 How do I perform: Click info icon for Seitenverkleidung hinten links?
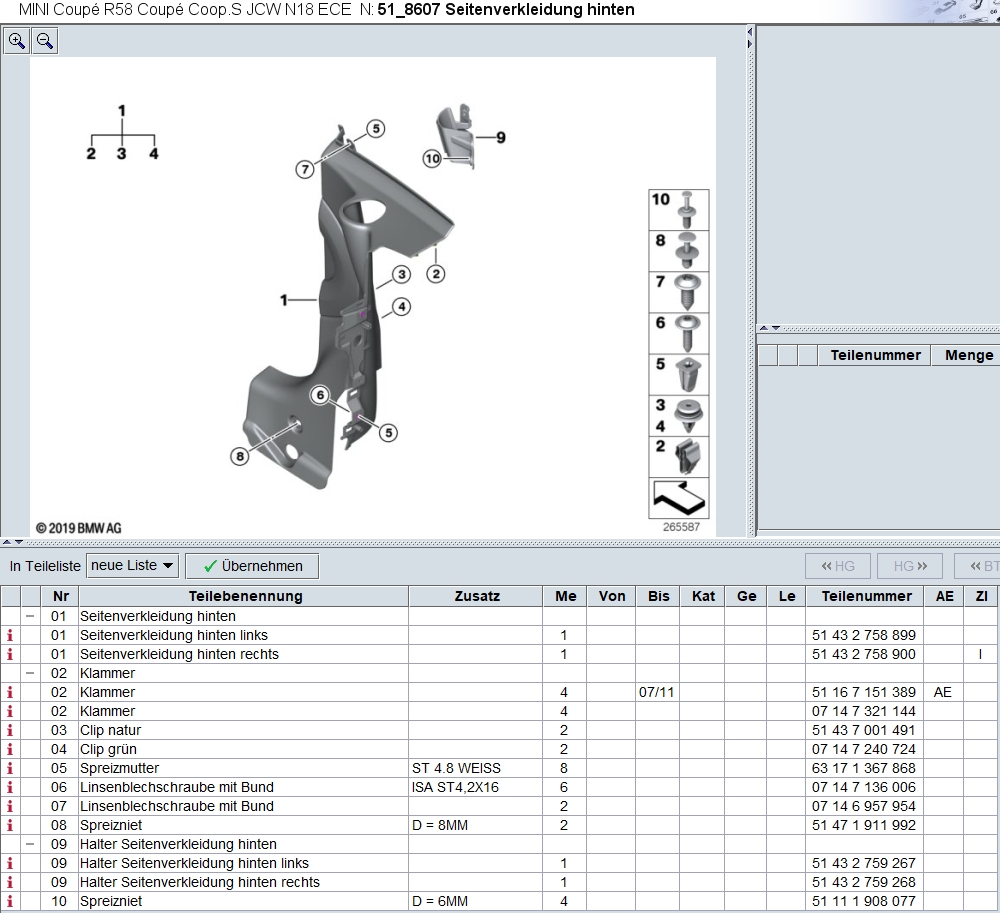pyautogui.click(x=11, y=635)
